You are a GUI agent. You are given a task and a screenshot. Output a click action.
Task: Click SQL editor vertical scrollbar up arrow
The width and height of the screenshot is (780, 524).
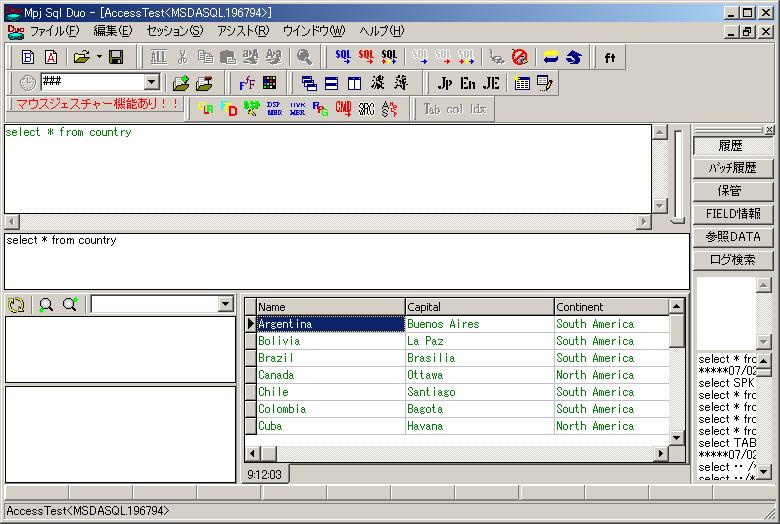tap(660, 132)
